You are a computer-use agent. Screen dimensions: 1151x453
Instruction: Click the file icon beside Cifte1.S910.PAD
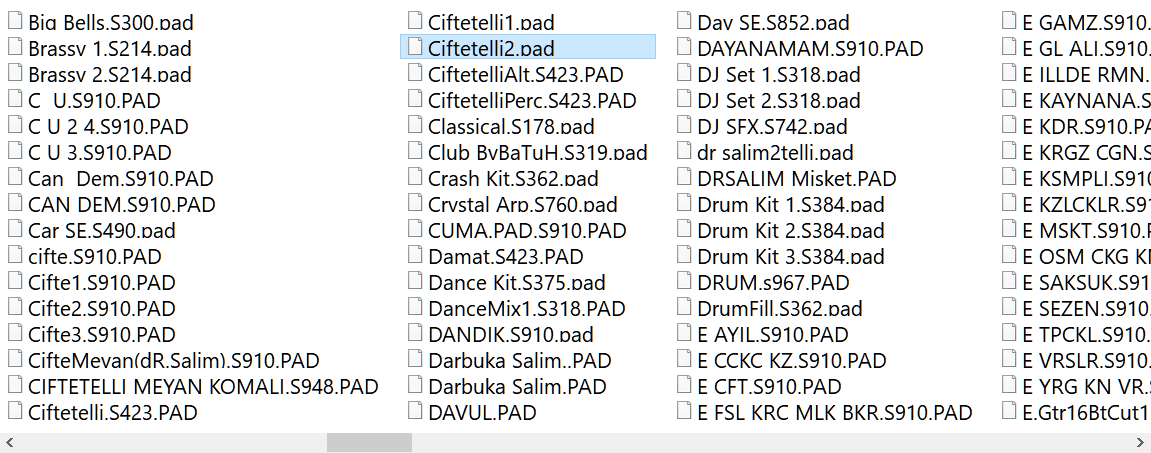[15, 281]
